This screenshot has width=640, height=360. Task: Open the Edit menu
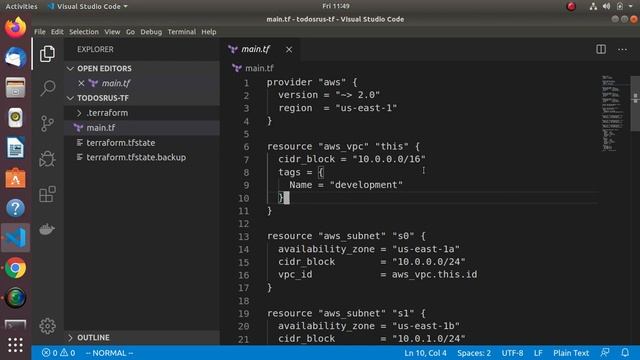point(57,32)
